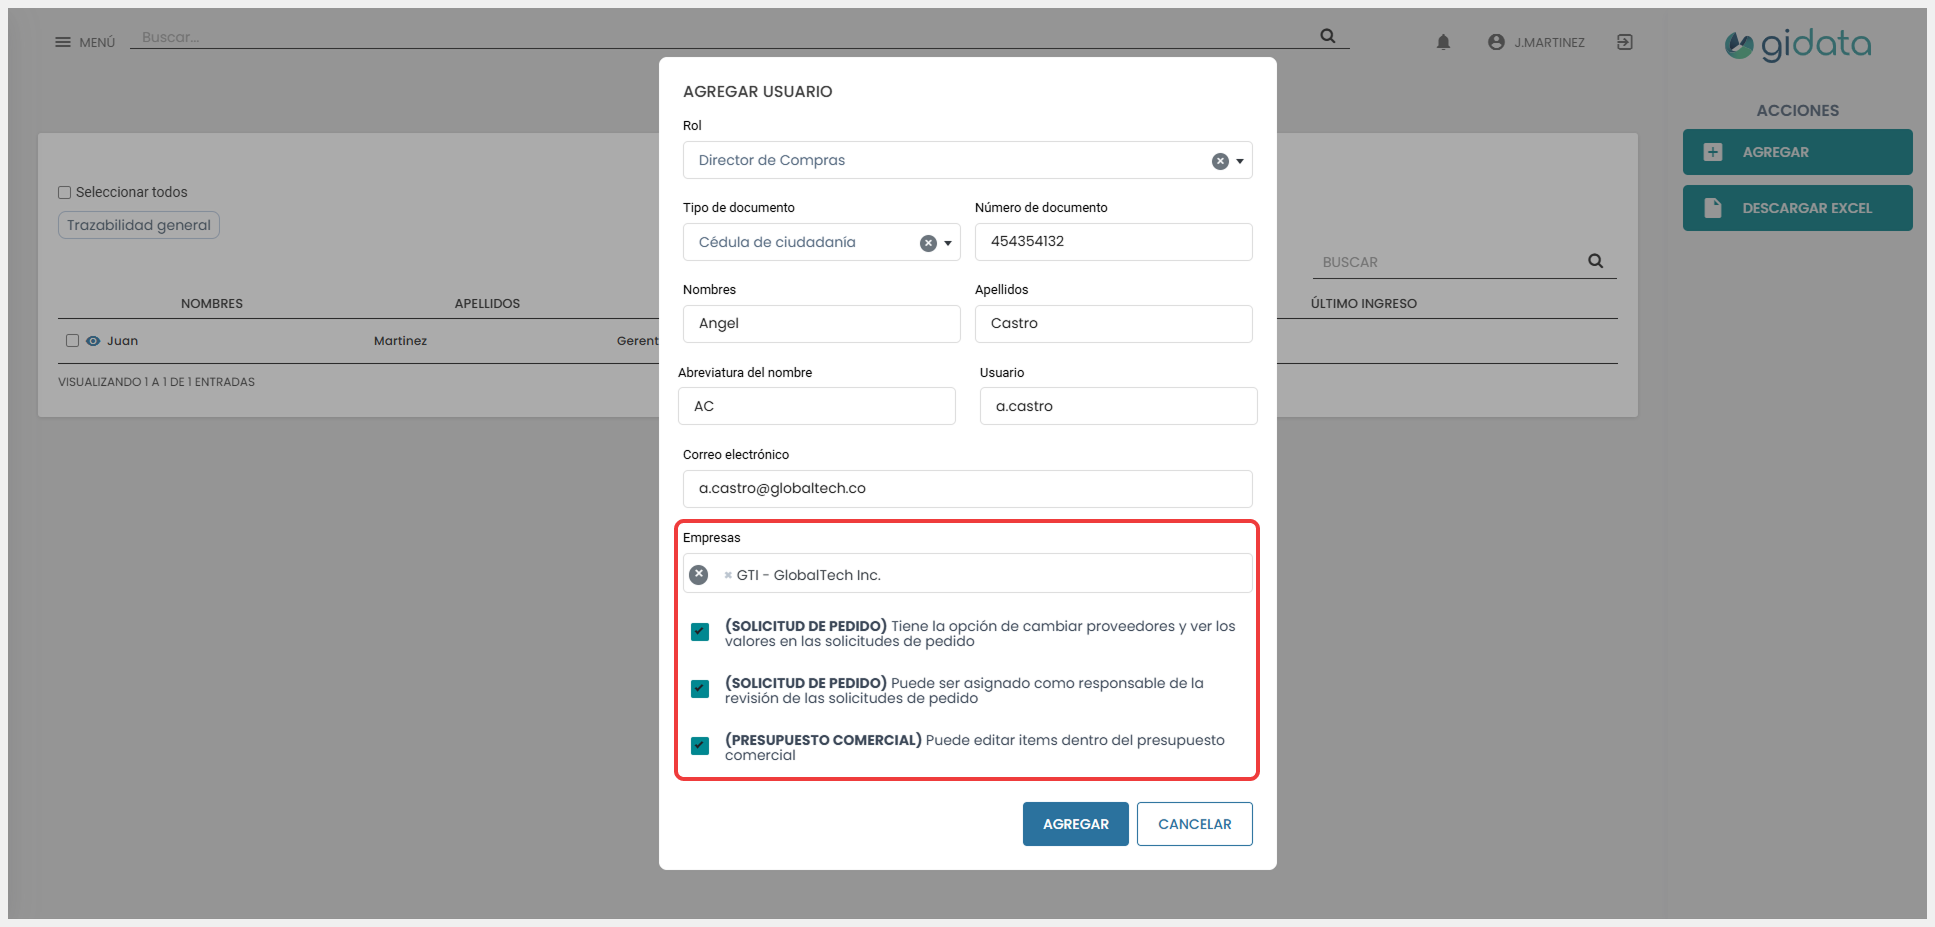Click the table BUSCAR magnifier icon
The image size is (1935, 927).
pyautogui.click(x=1595, y=261)
